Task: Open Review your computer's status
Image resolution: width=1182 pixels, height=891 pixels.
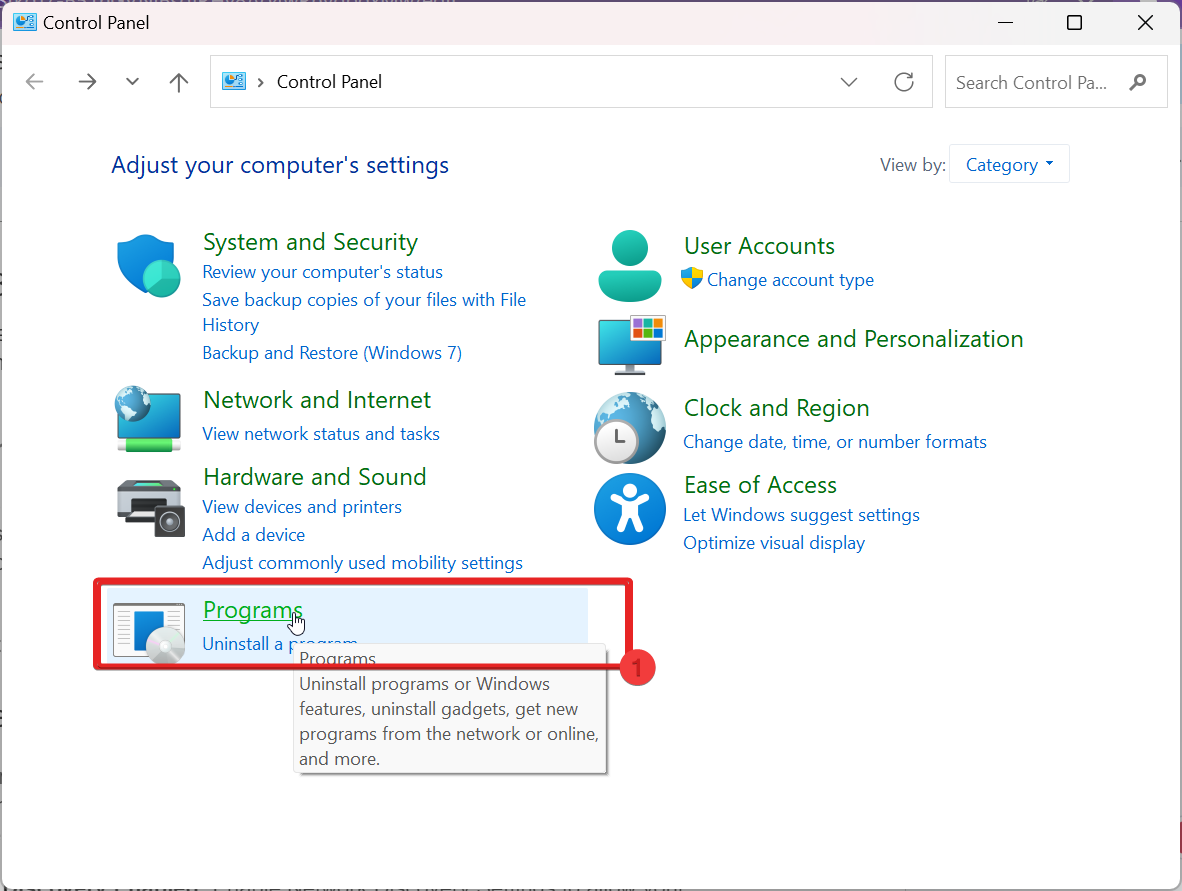Action: 323,272
